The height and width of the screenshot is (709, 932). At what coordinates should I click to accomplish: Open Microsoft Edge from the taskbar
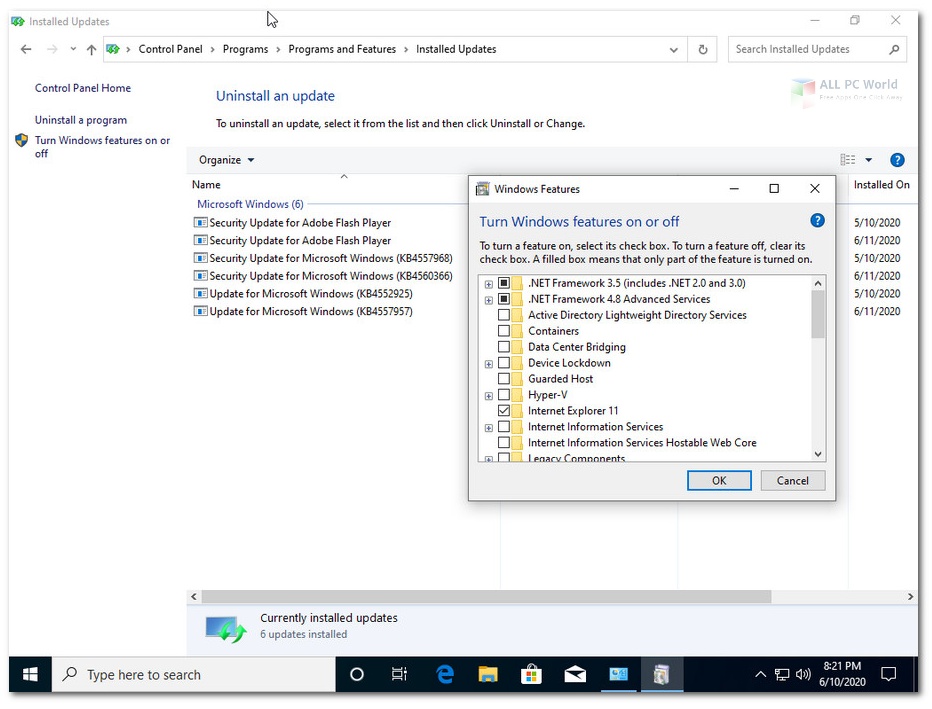point(445,674)
